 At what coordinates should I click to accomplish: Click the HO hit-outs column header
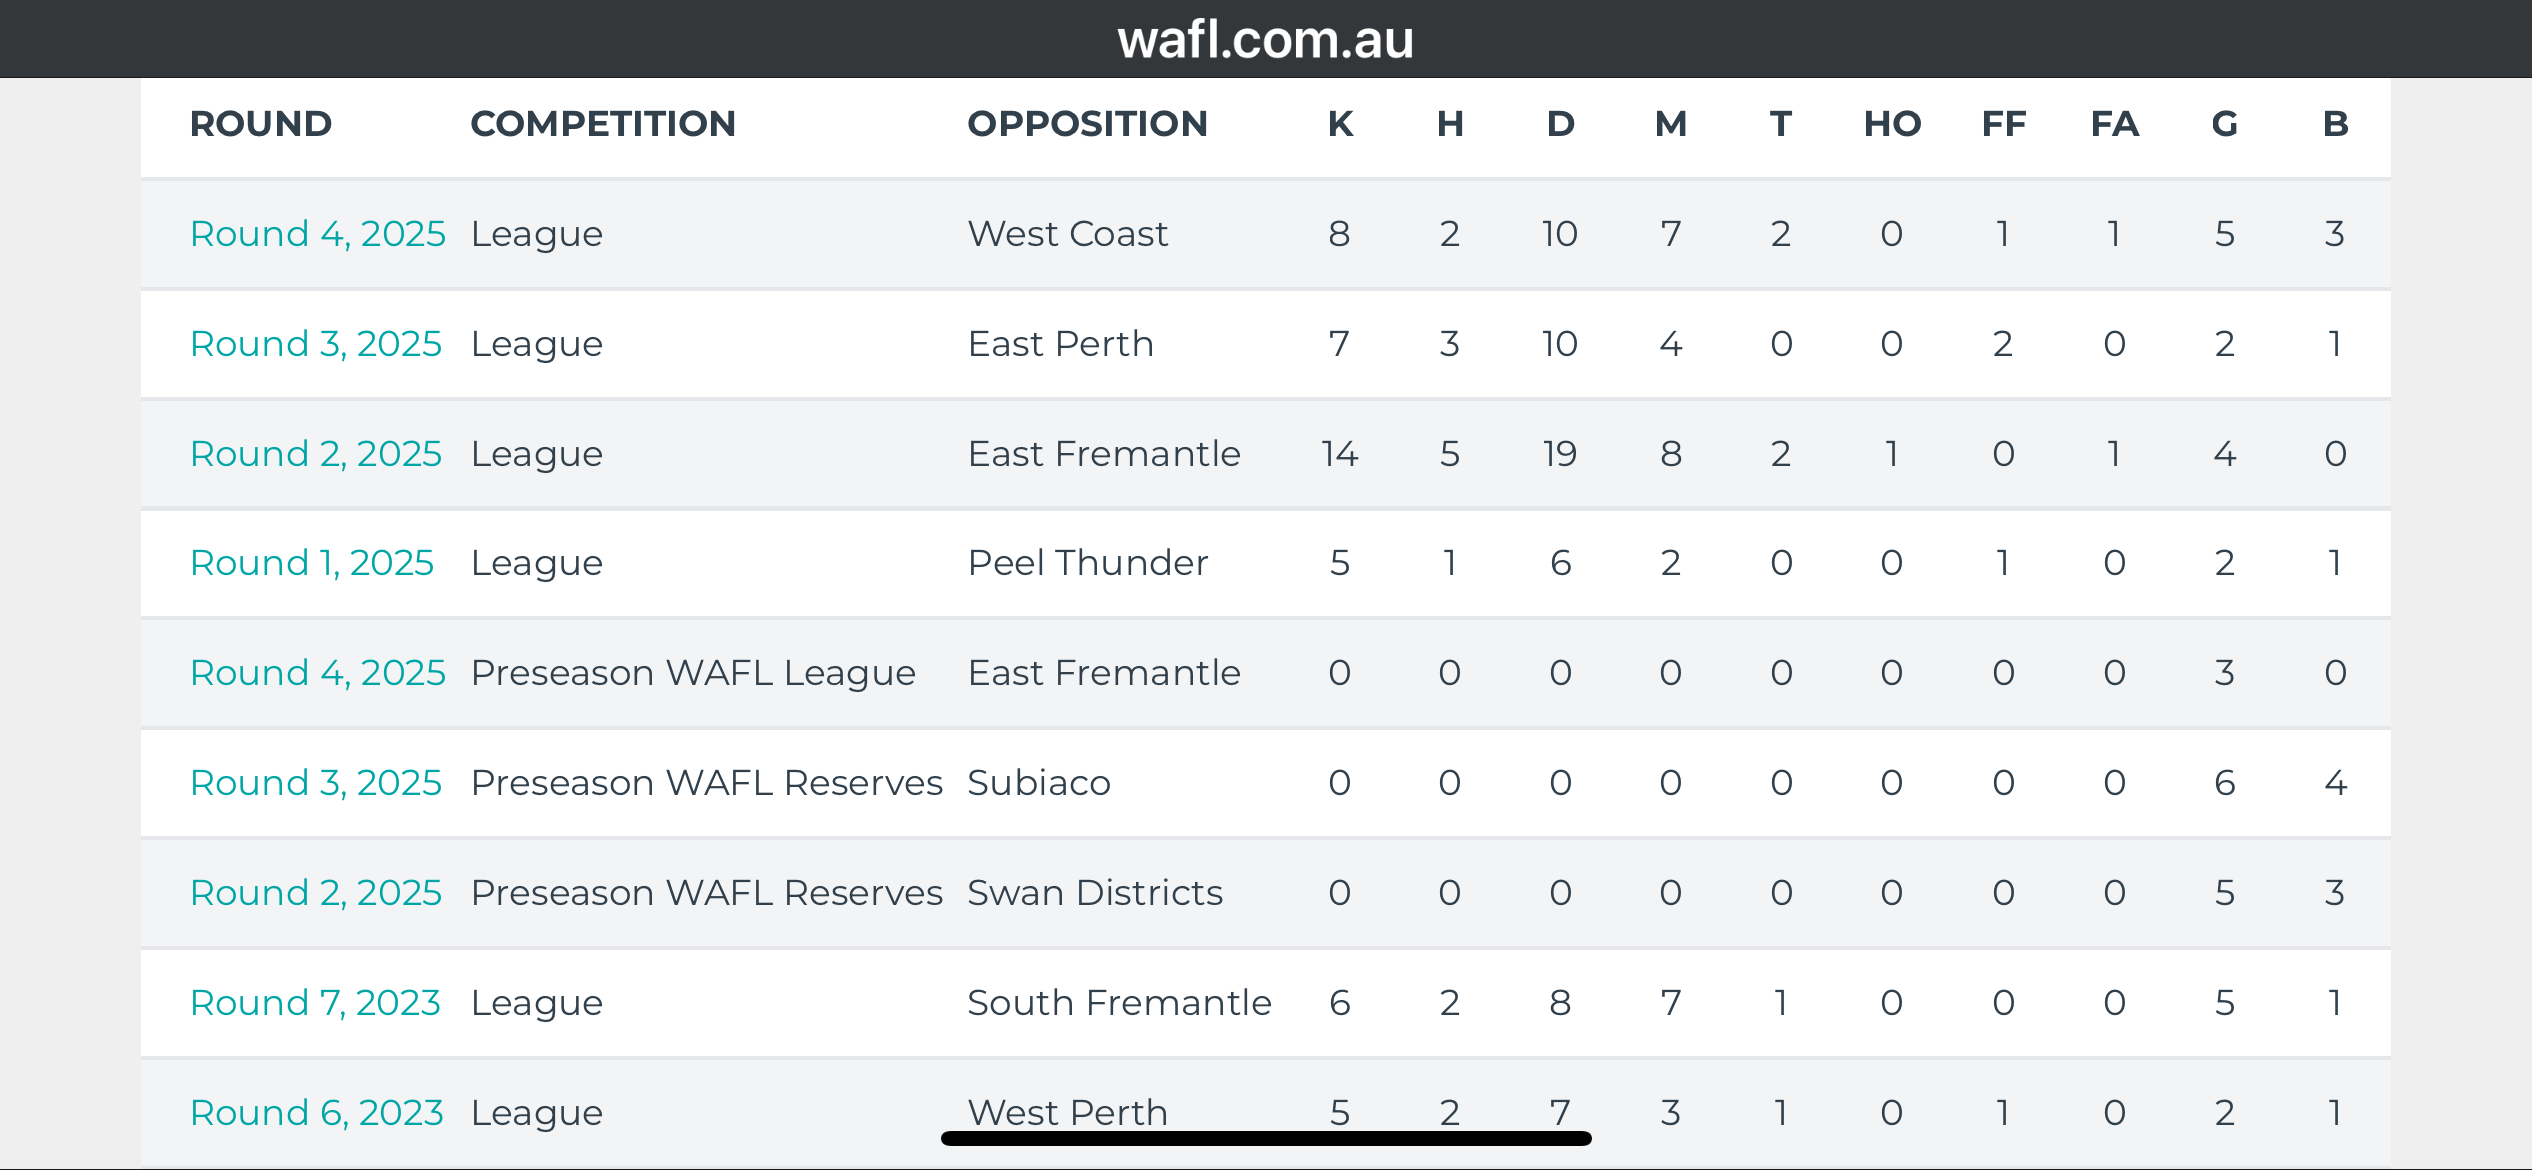click(x=1892, y=124)
